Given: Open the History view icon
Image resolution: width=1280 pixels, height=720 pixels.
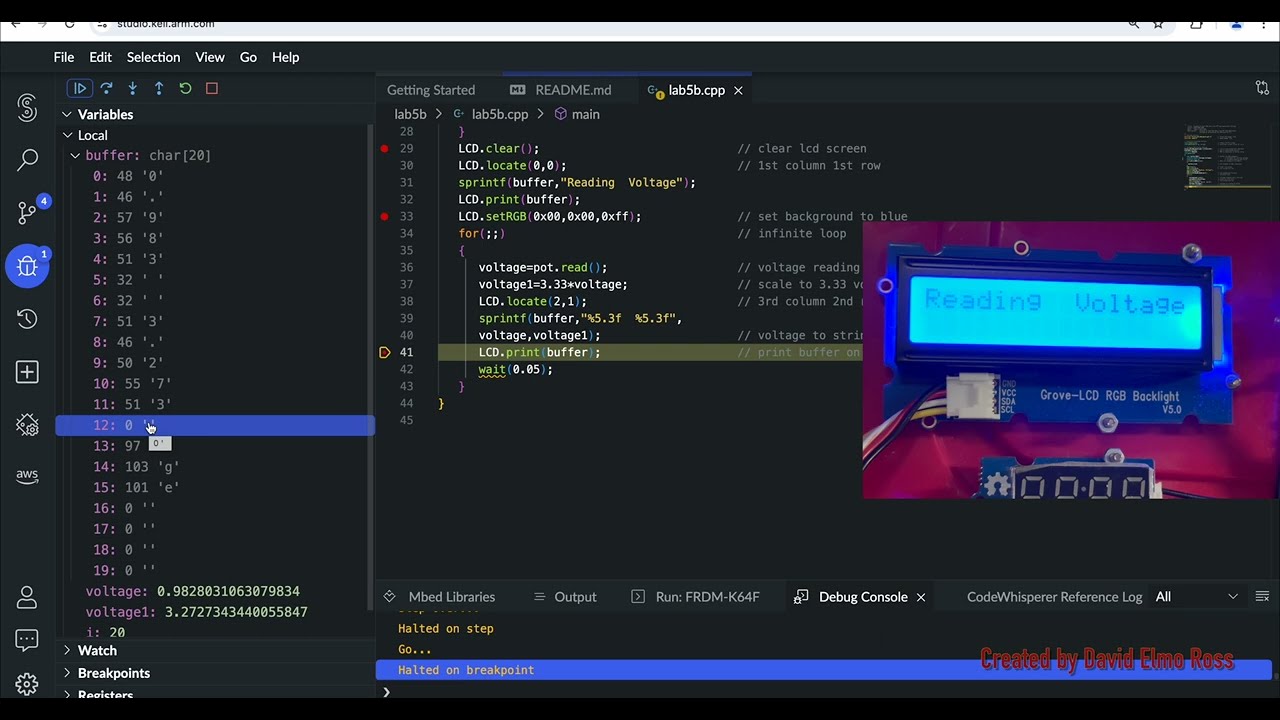Looking at the screenshot, I should click(27, 319).
